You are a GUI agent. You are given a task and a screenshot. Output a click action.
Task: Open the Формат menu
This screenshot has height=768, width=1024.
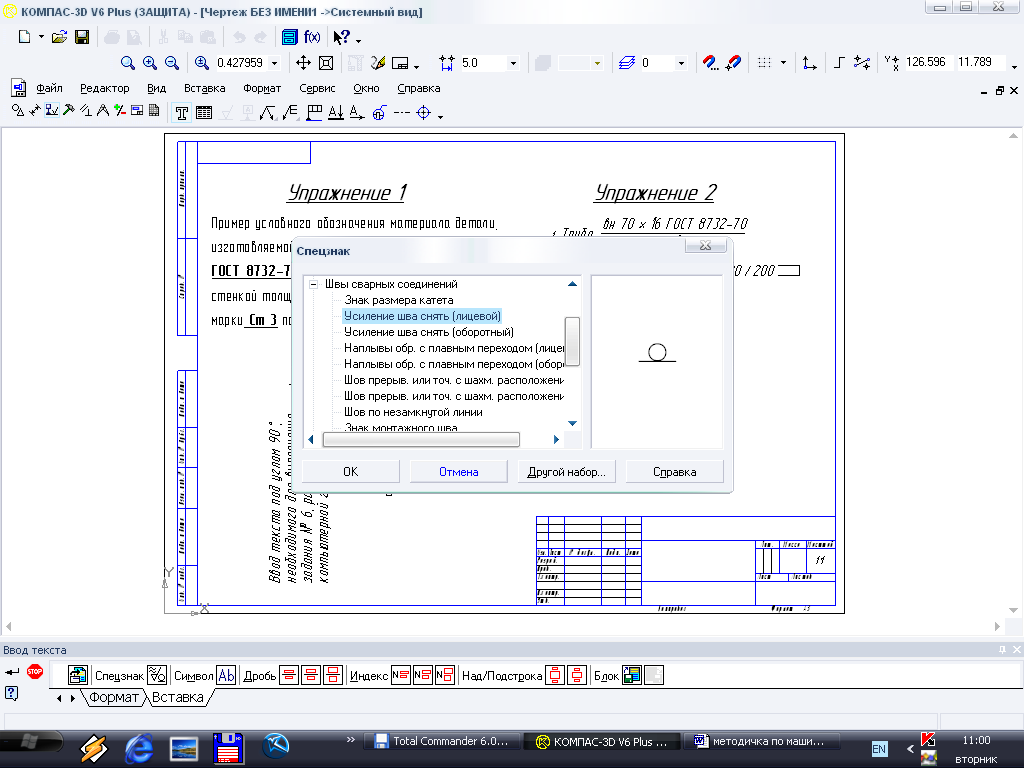[262, 88]
